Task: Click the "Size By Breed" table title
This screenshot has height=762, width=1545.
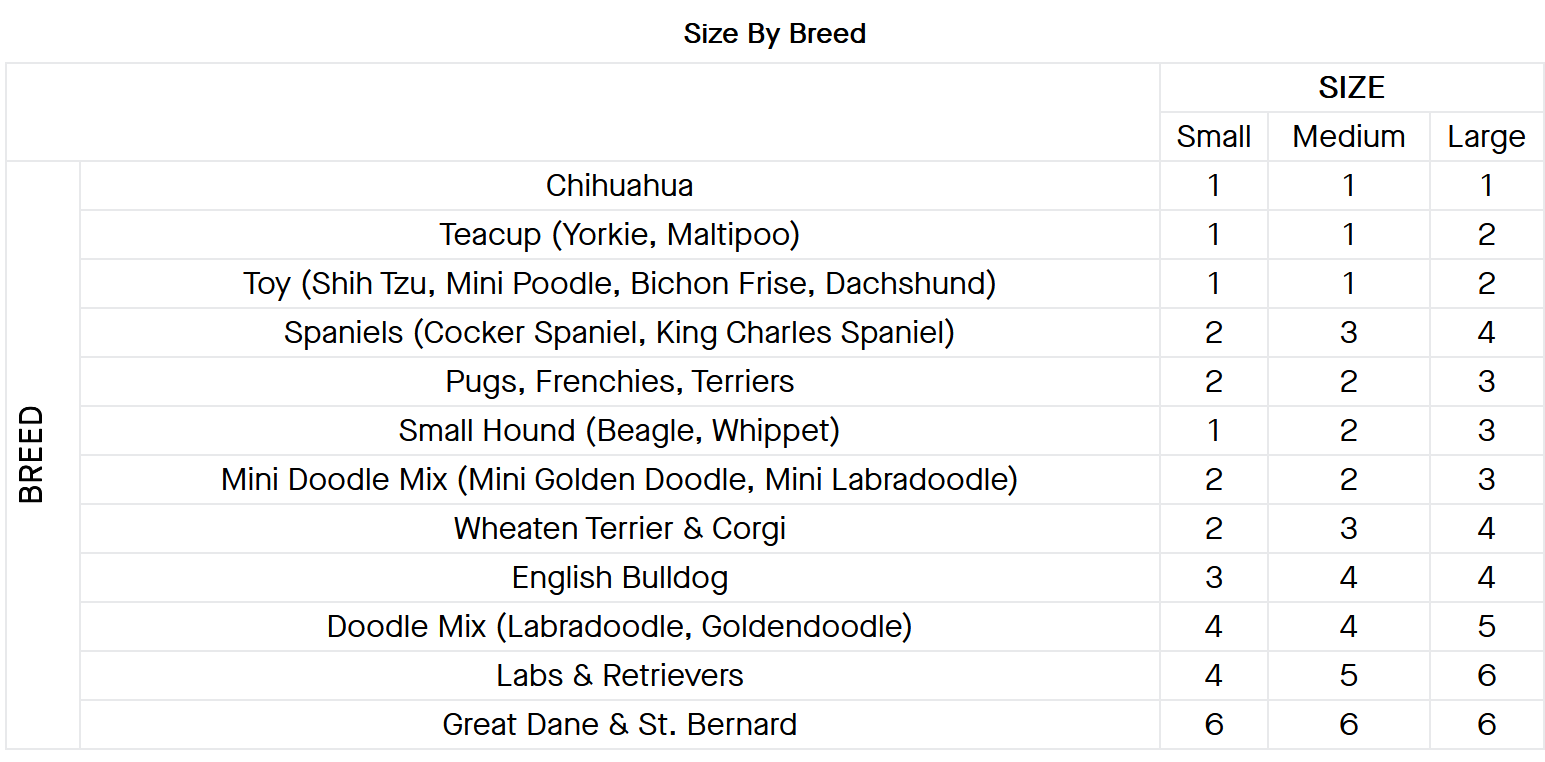Action: (774, 34)
